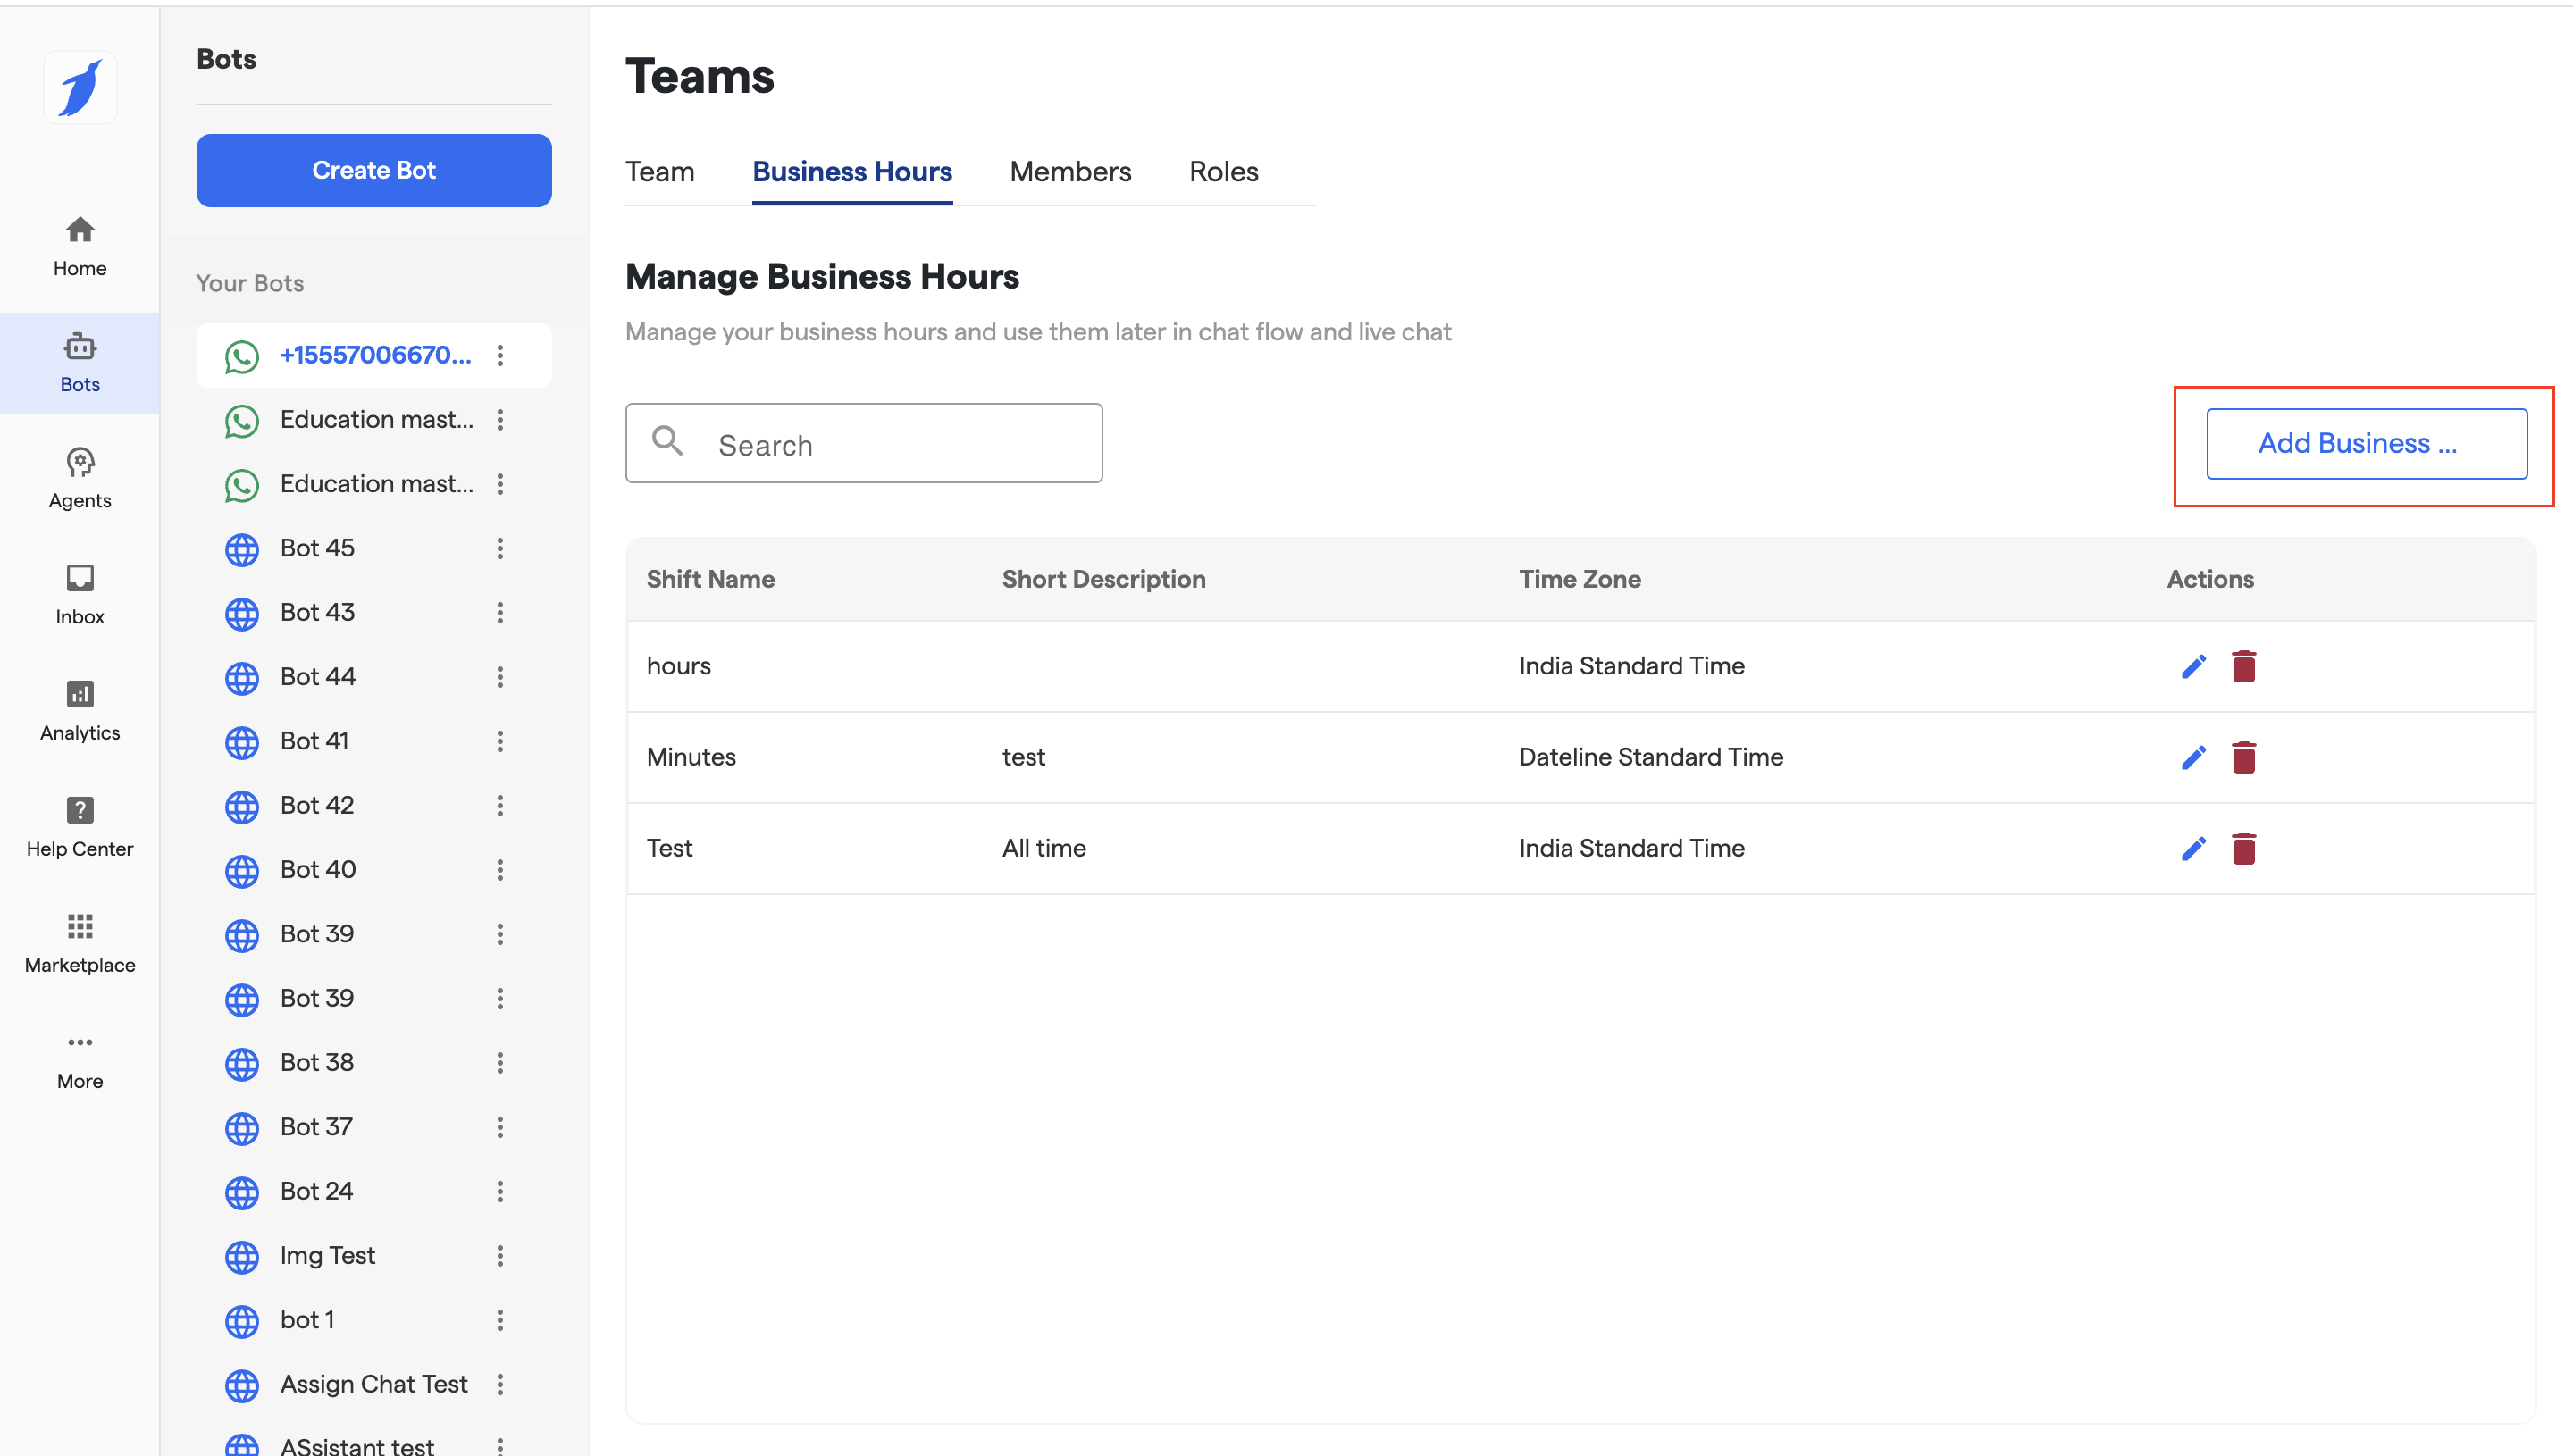
Task: Go to Inbox from the sidebar
Action: point(80,594)
